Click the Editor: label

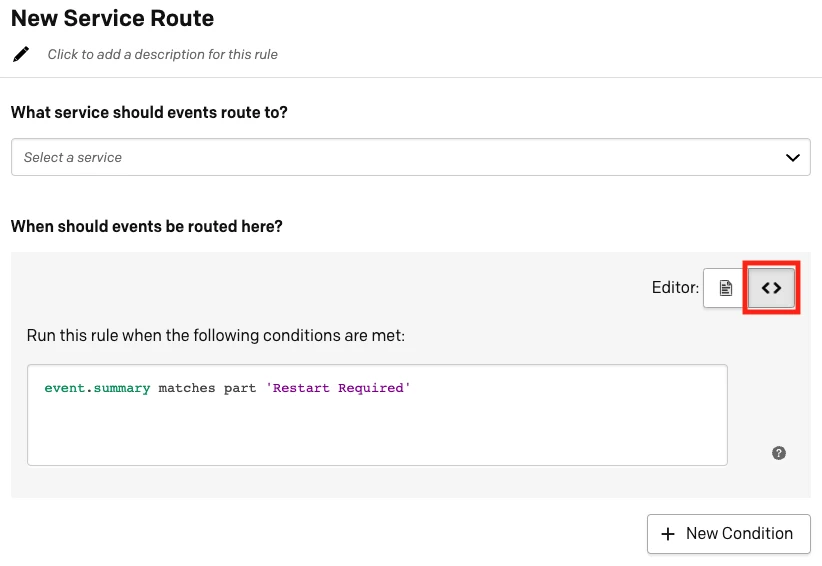click(x=675, y=287)
